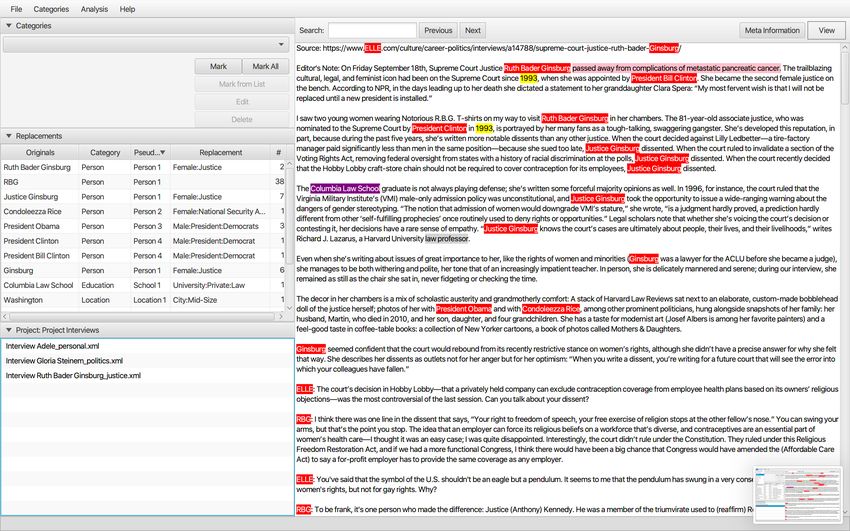
Task: Open the category selection dropdown
Action: click(146, 44)
